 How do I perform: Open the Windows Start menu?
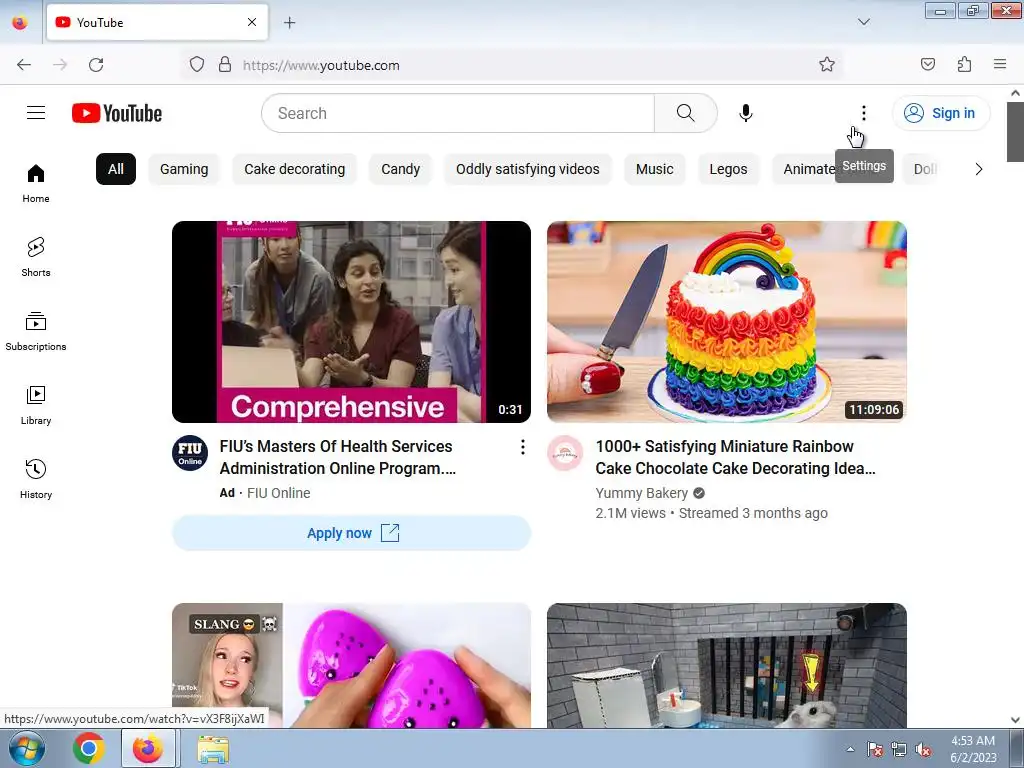point(25,748)
